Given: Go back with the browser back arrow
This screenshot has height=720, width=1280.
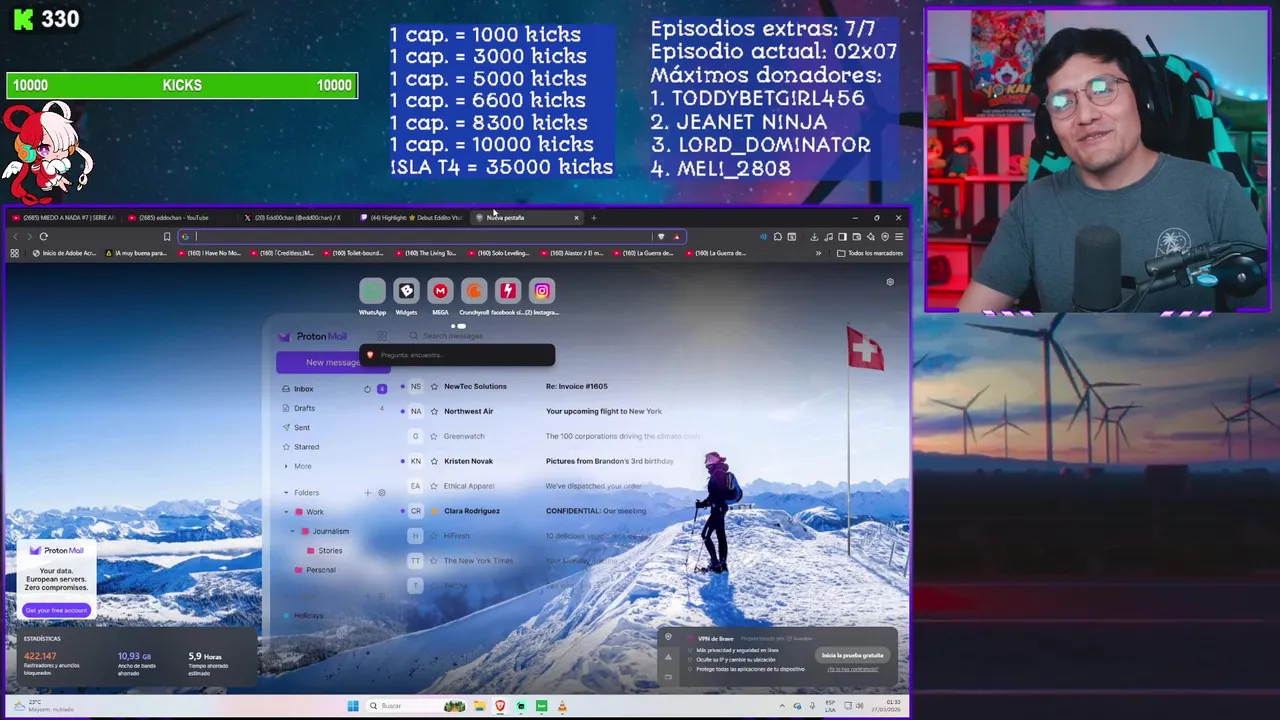Looking at the screenshot, I should click(15, 237).
